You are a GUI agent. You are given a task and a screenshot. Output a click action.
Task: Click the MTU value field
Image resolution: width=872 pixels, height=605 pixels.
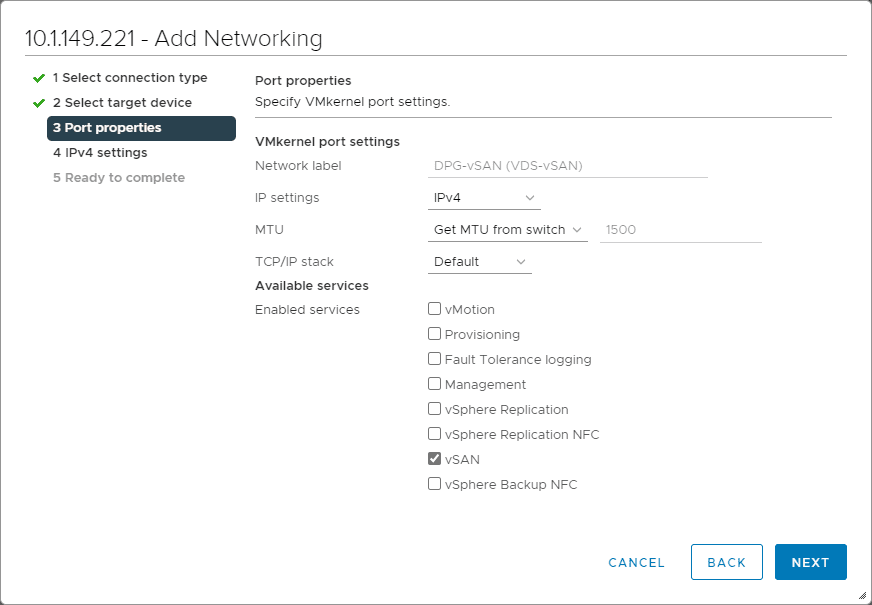point(680,230)
